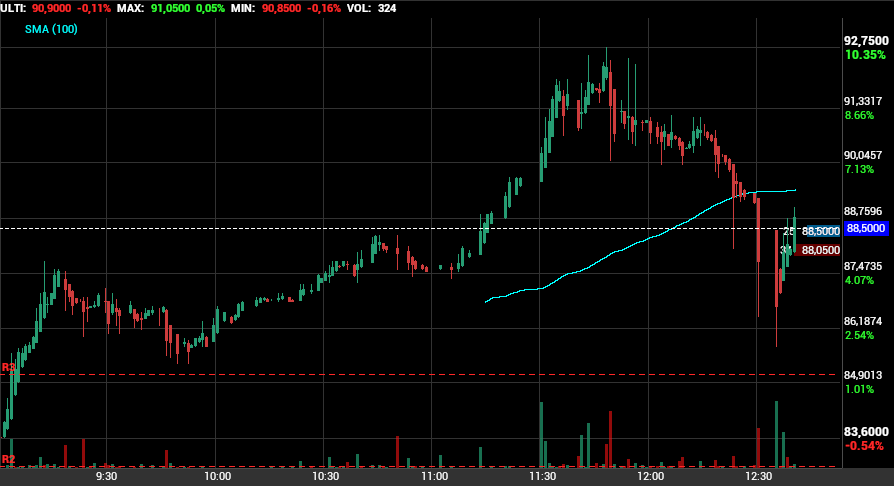The image size is (894, 486).
Task: Click the 10.35% percentage axis label
Action: tap(865, 55)
